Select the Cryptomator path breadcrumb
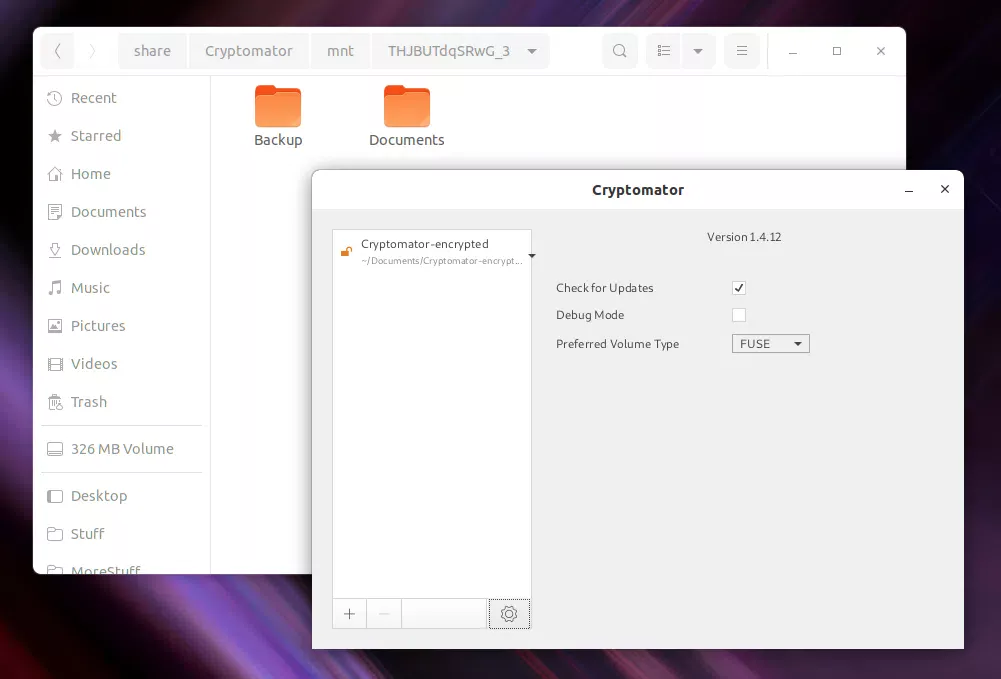The height and width of the screenshot is (679, 1001). pyautogui.click(x=248, y=51)
